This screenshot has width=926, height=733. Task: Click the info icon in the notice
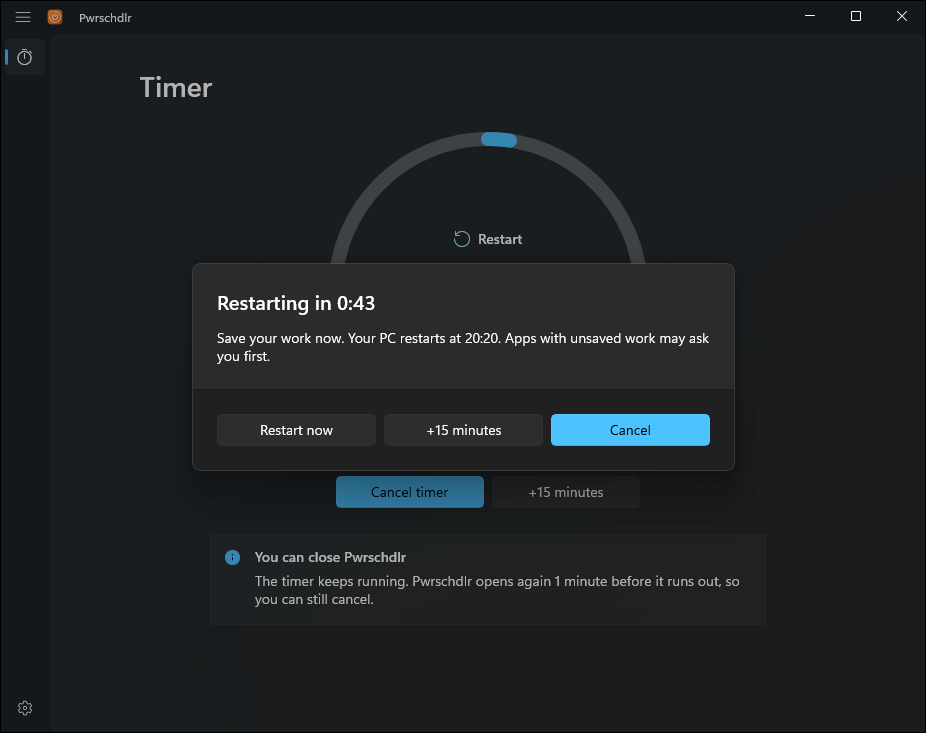233,557
